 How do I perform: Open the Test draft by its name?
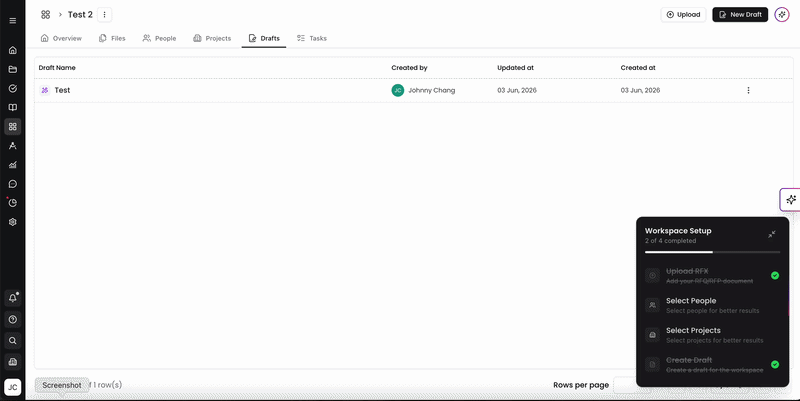point(62,90)
